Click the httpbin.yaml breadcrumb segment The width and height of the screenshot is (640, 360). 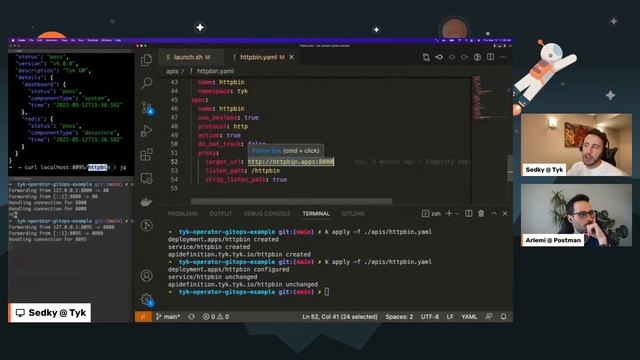215,71
